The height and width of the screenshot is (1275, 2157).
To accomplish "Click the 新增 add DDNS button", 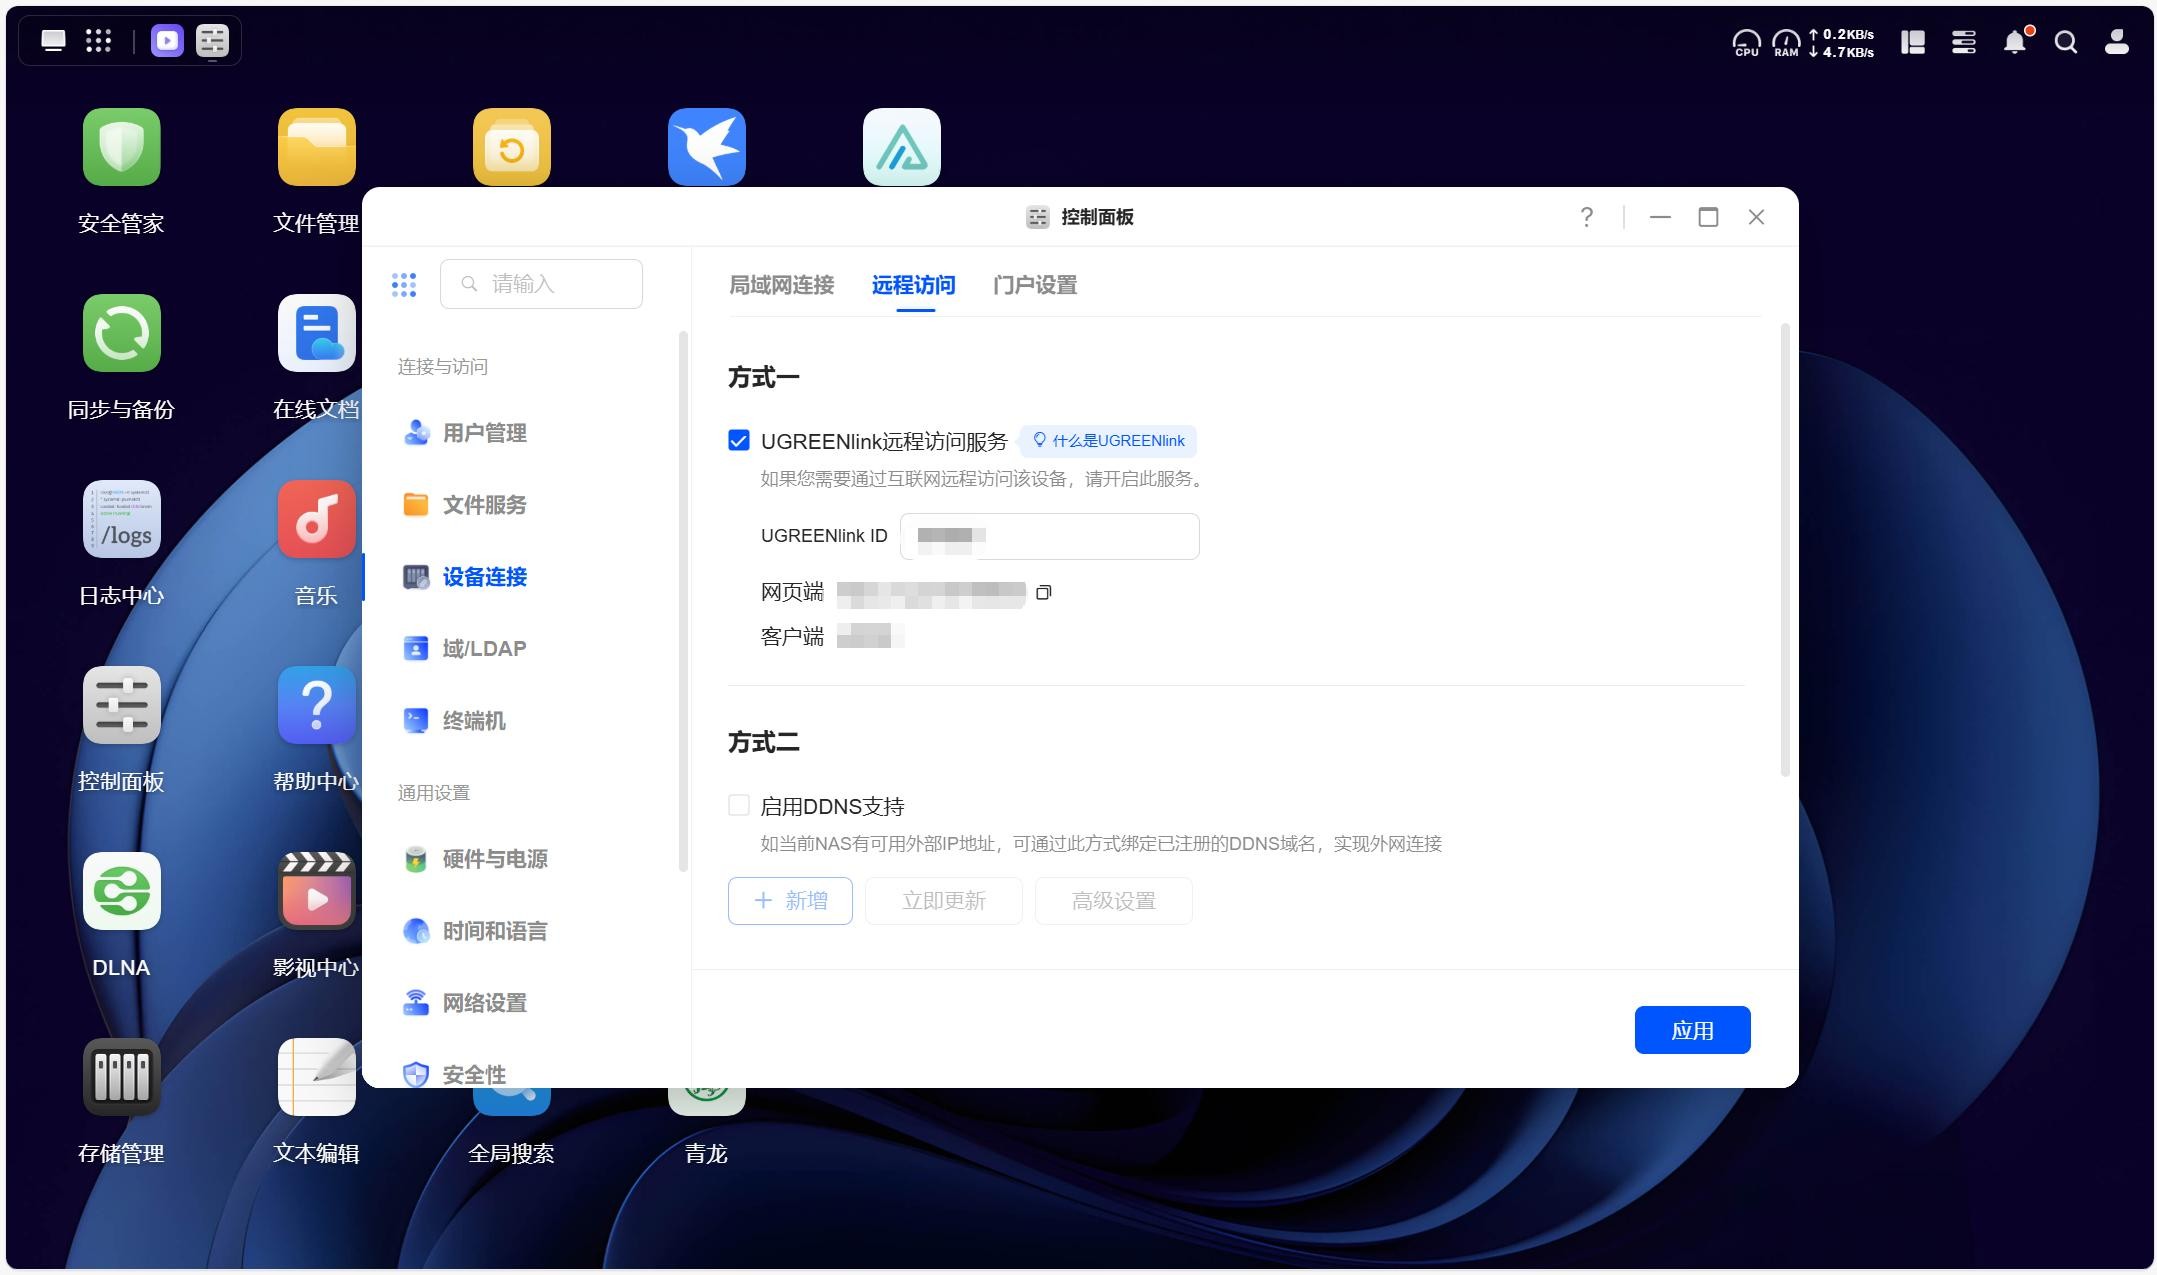I will pos(790,901).
